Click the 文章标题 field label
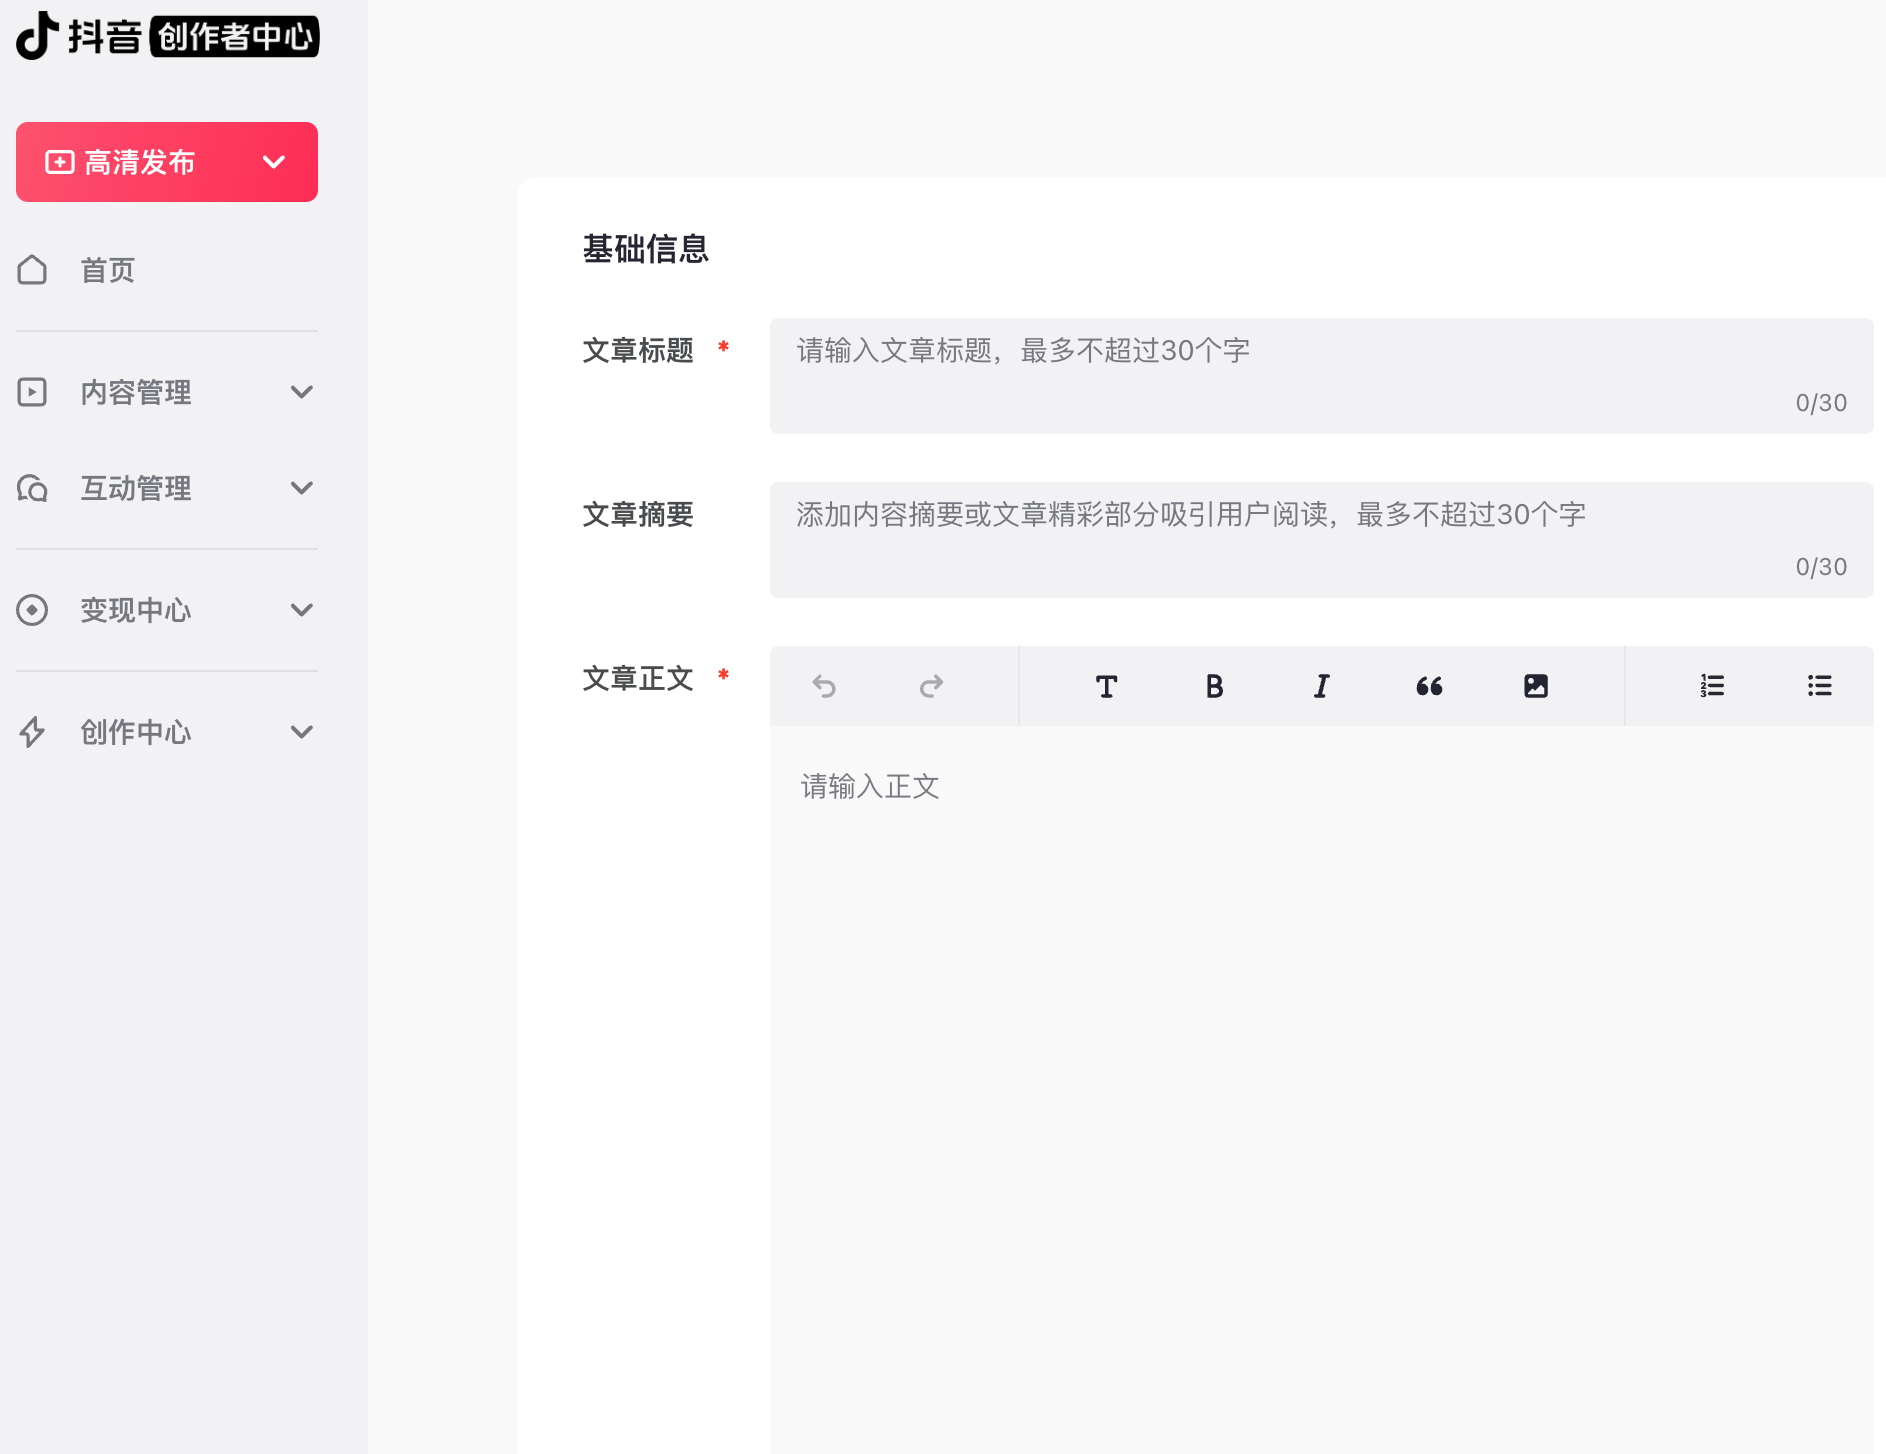The image size is (1886, 1454). 638,351
